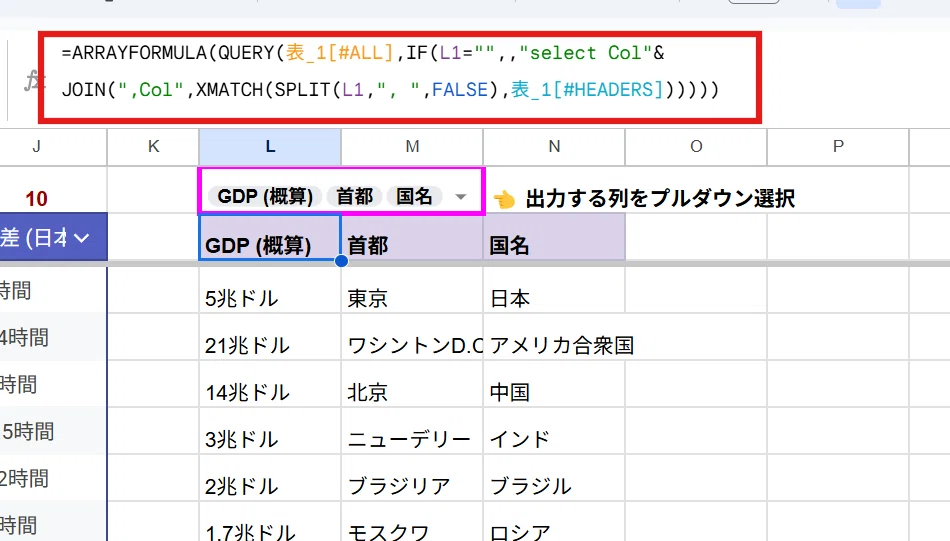The image size is (950, 541).
Task: Click the cell containing ロシア
Action: 554,522
